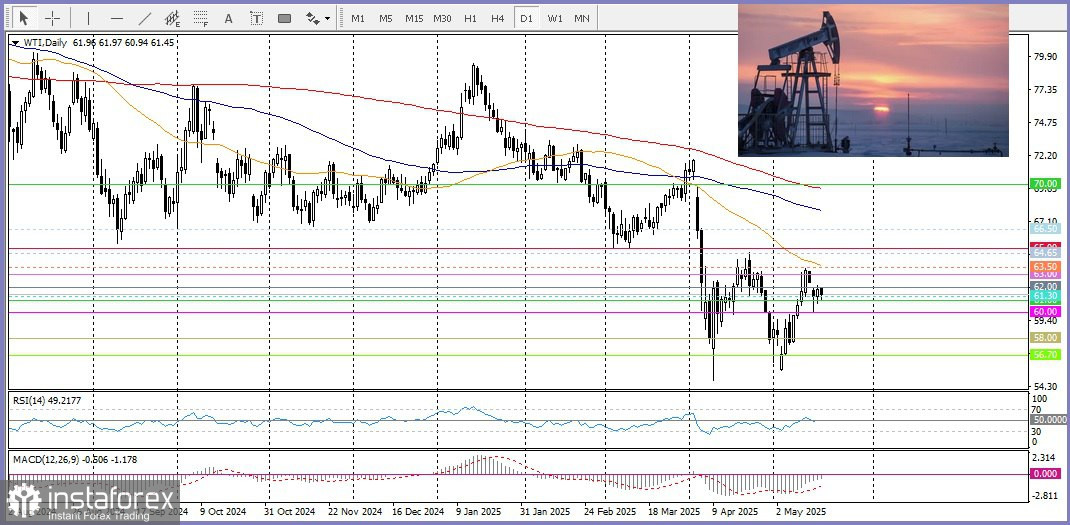Click the MACD 0.000 level label
Image resolution: width=1070 pixels, height=525 pixels.
point(1047,473)
